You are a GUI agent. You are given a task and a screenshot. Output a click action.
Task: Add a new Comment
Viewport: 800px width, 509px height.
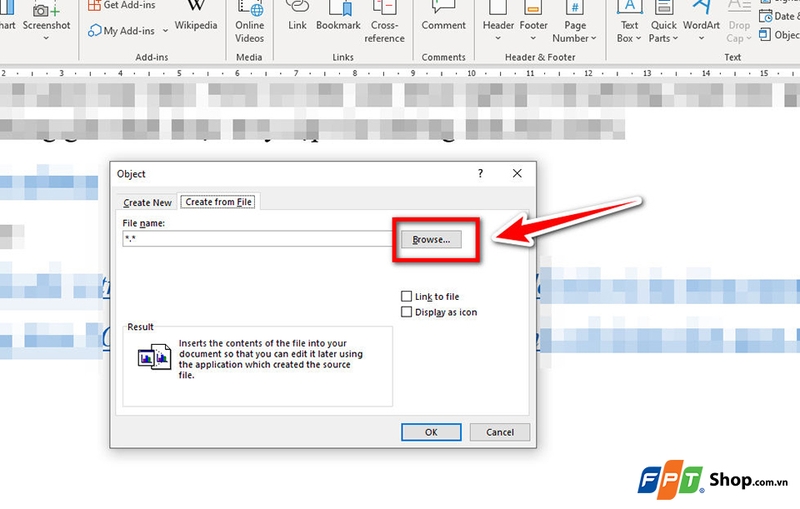click(x=443, y=17)
